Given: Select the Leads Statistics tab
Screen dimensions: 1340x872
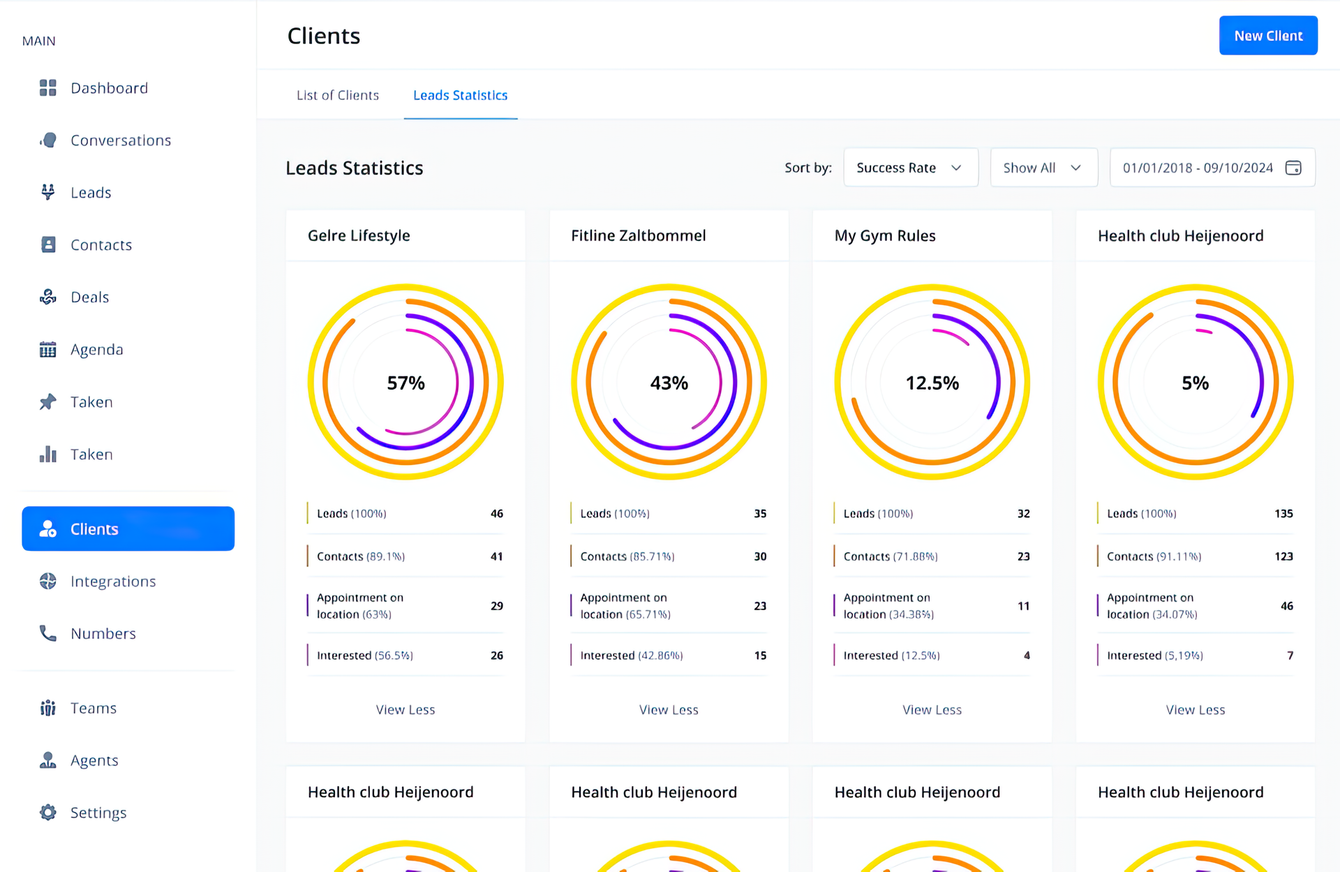Looking at the screenshot, I should (460, 95).
